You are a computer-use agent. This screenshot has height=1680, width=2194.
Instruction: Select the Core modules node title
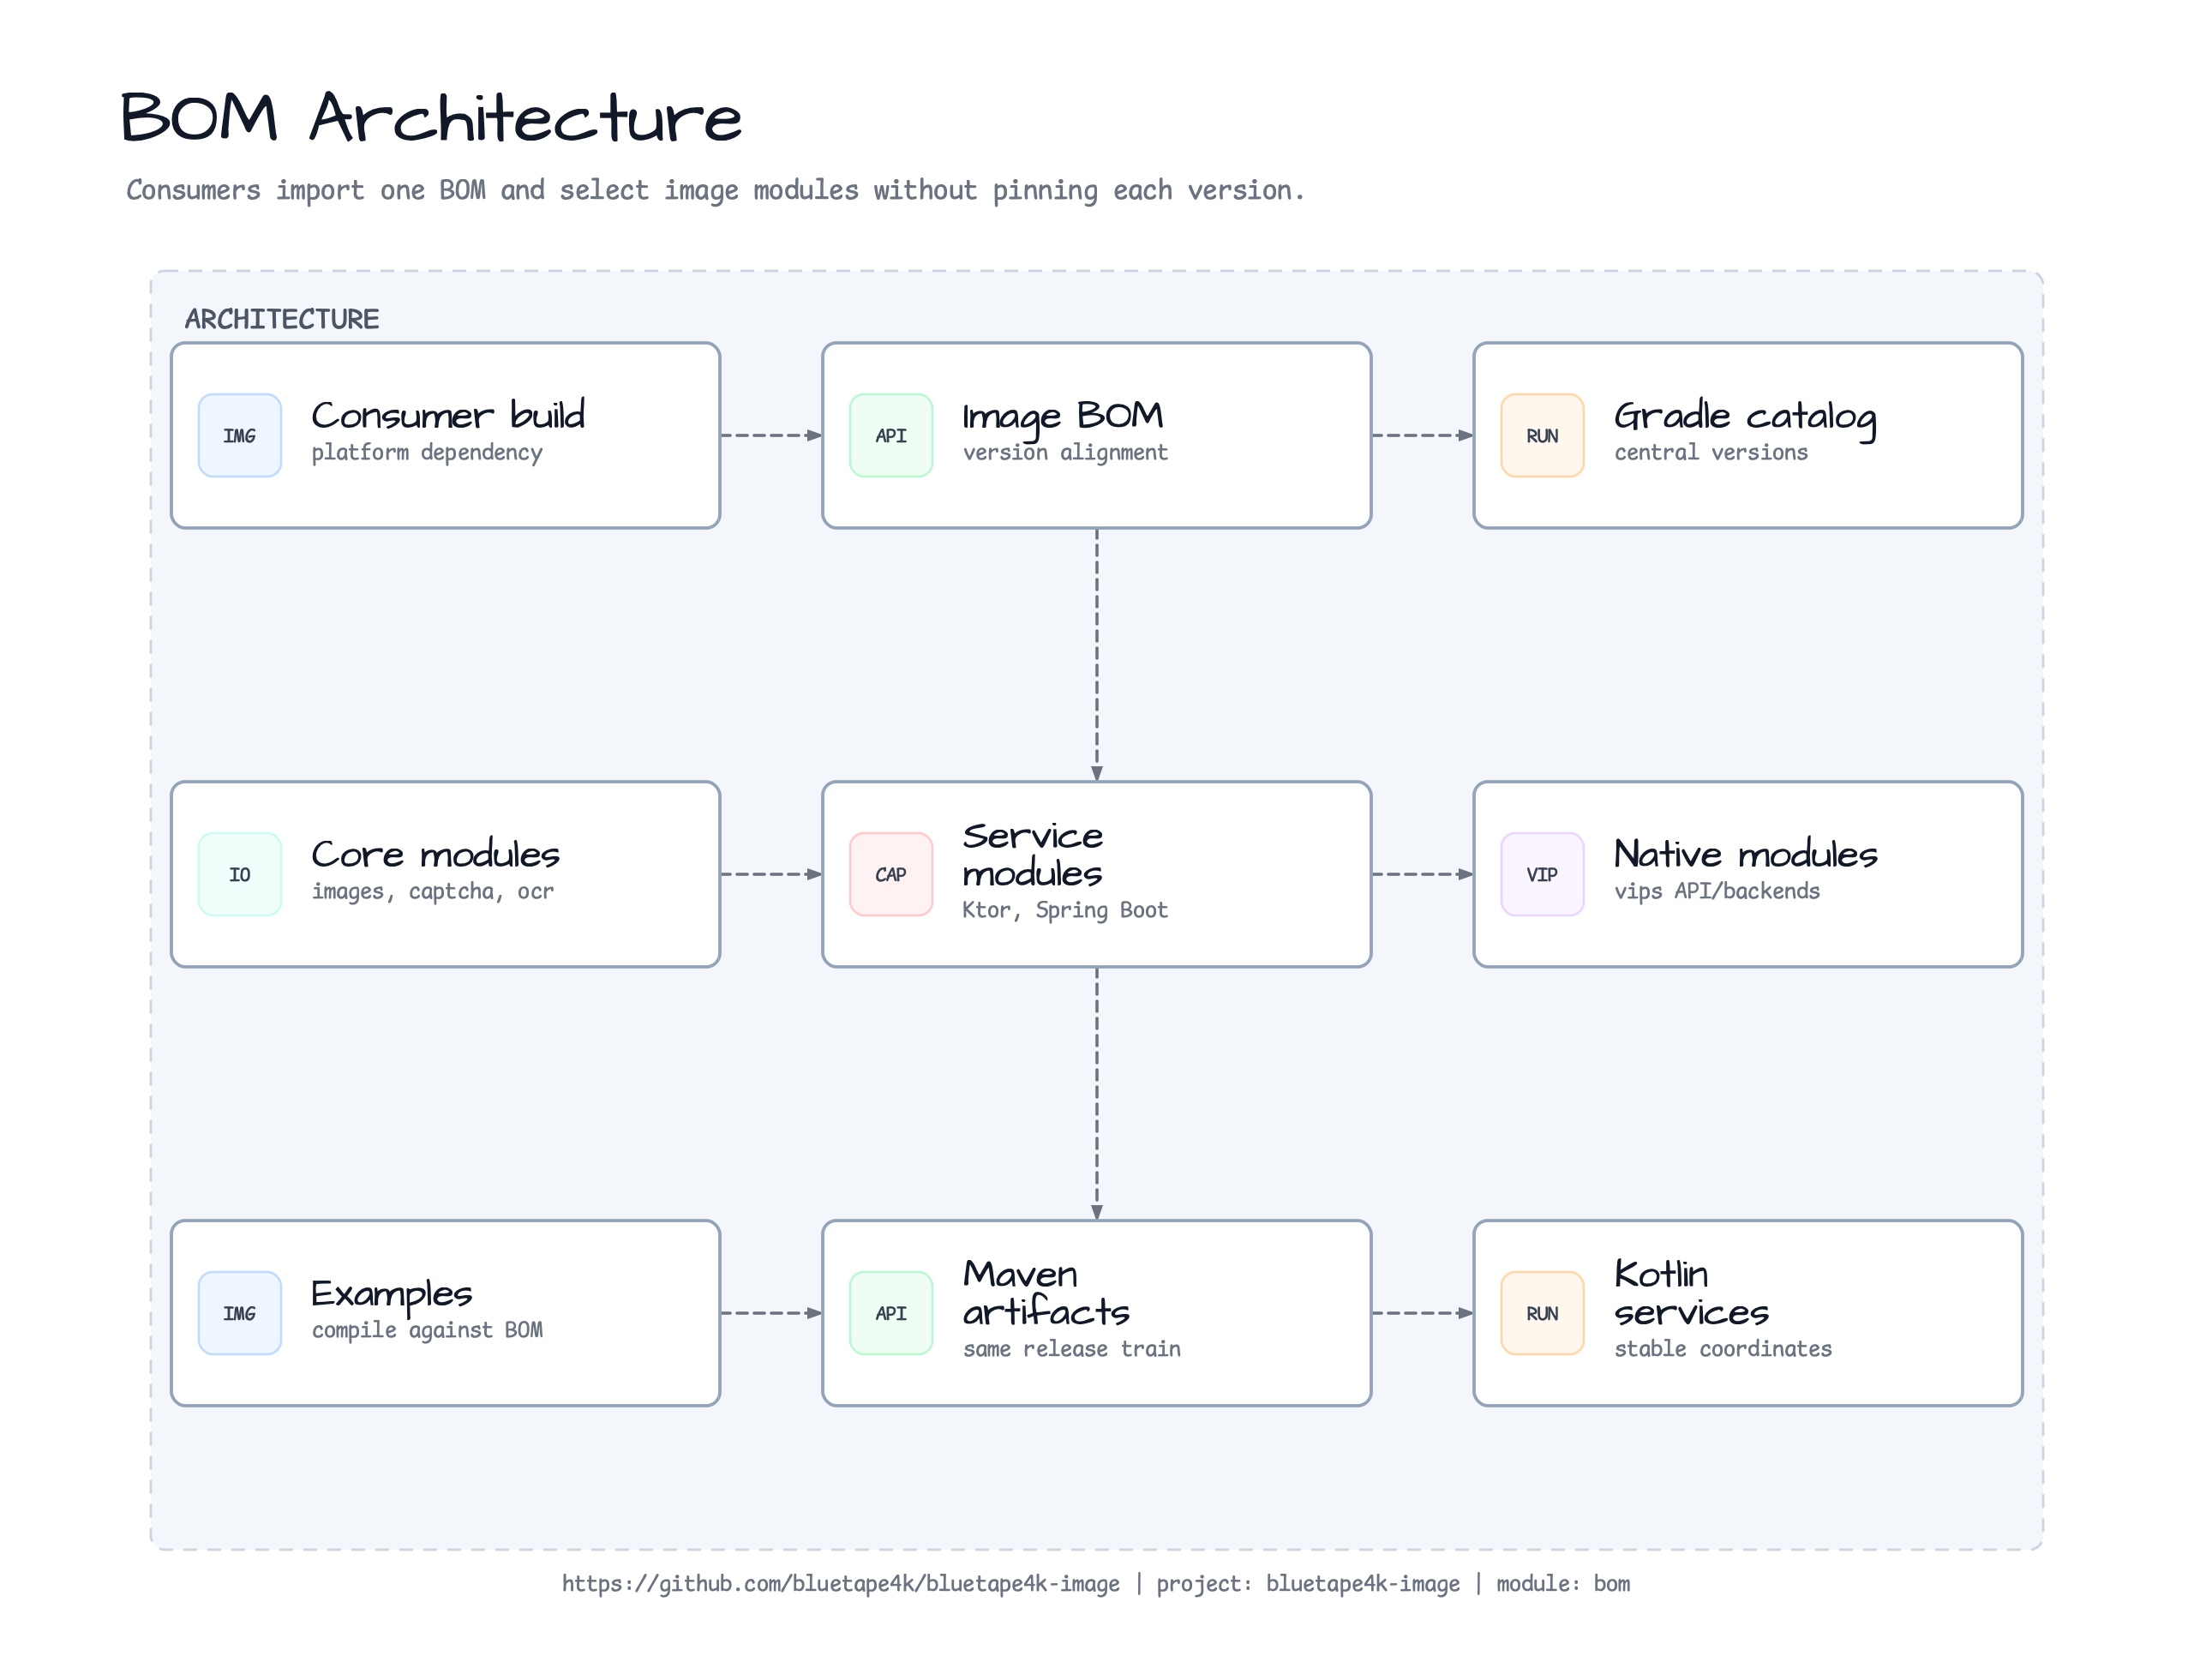[x=435, y=855]
